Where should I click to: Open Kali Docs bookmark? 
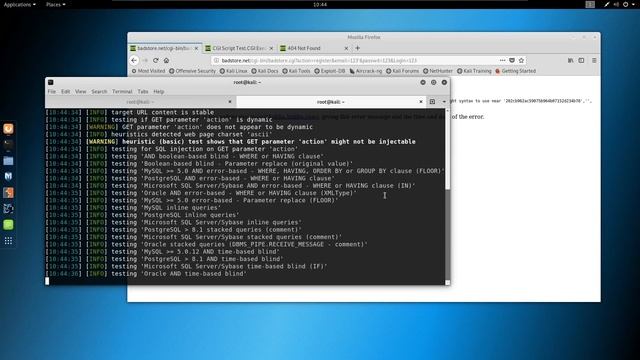(x=264, y=71)
